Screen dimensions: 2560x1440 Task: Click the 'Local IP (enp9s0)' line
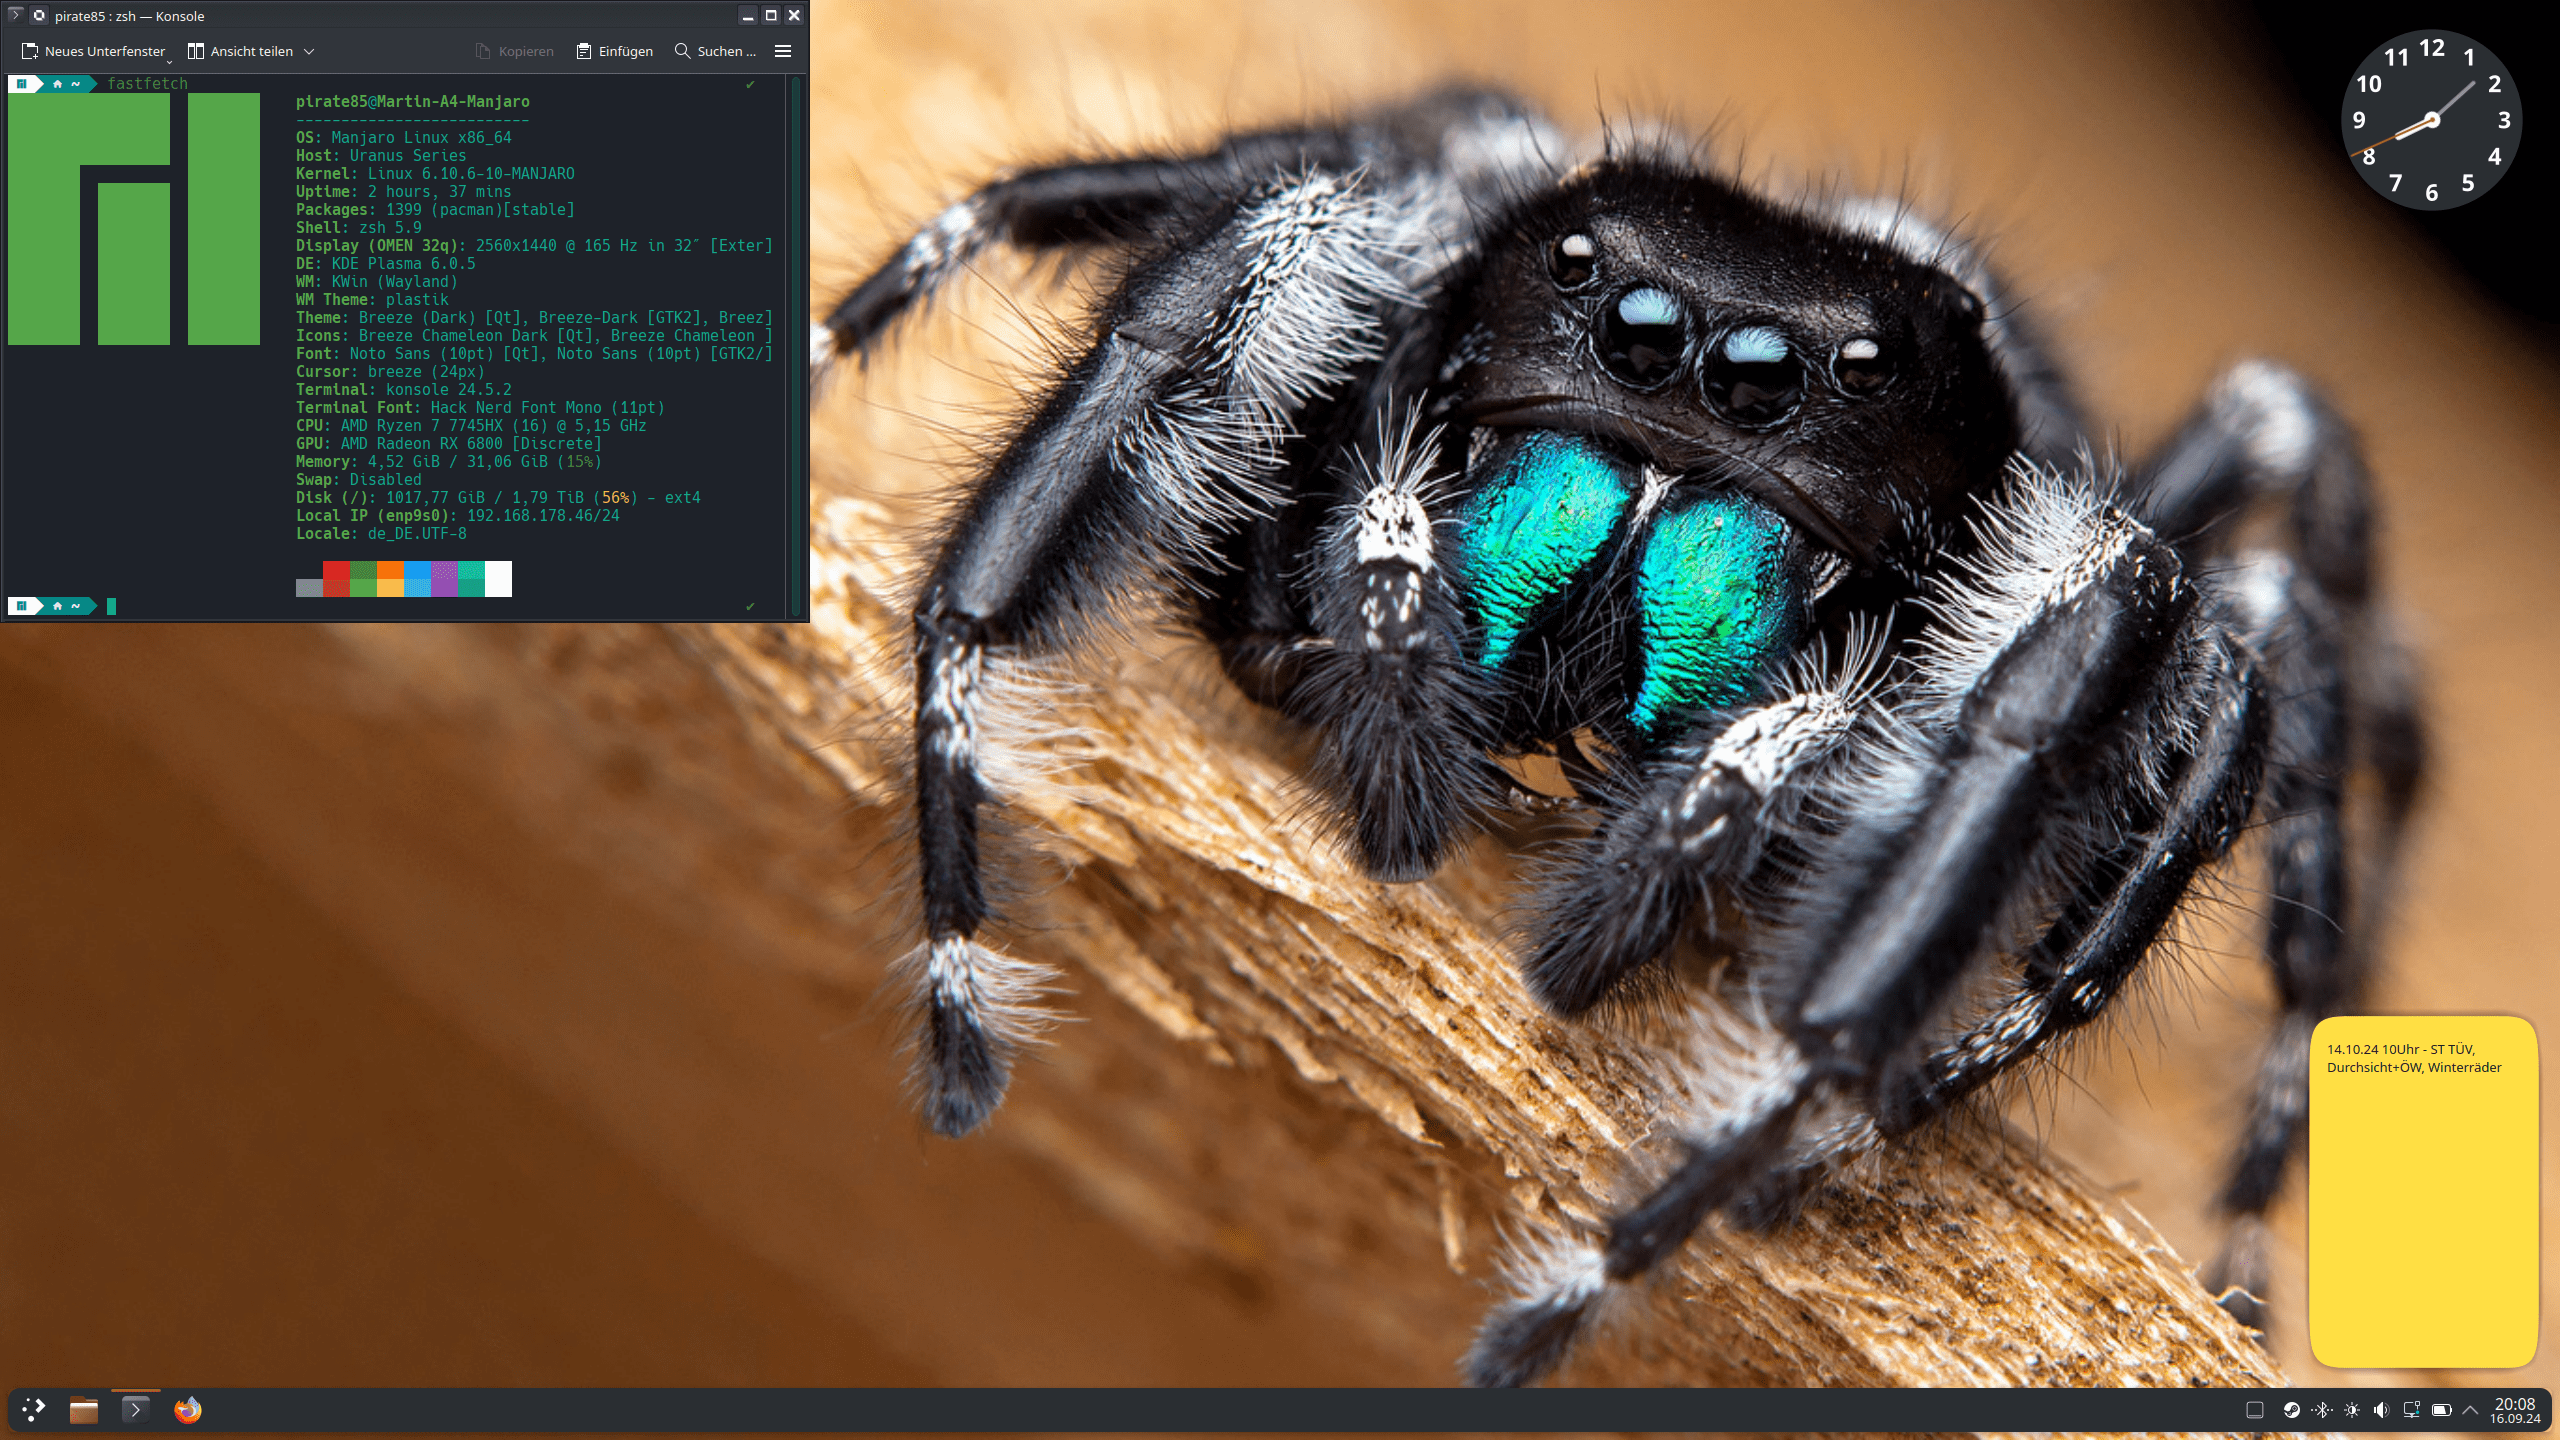pyautogui.click(x=458, y=516)
